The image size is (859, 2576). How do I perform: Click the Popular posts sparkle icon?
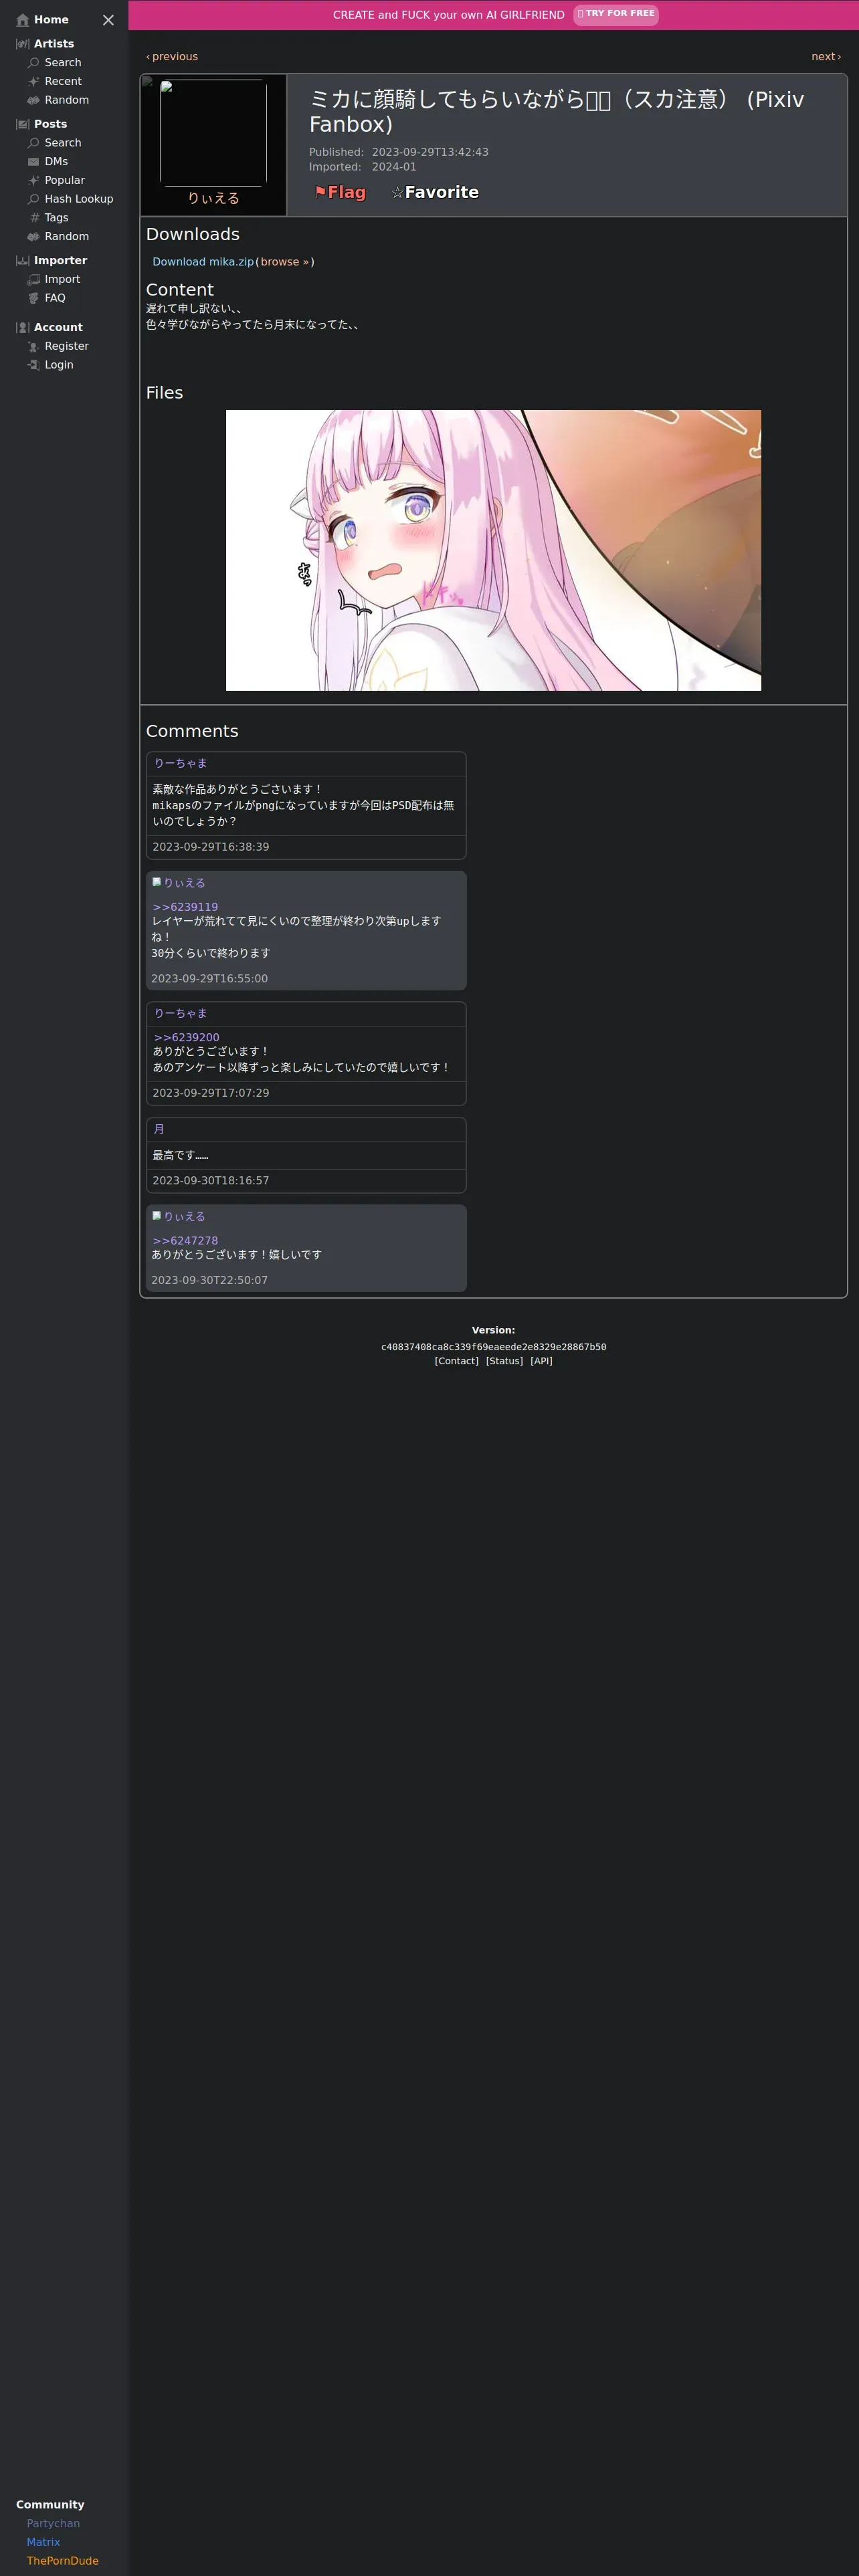[x=34, y=180]
